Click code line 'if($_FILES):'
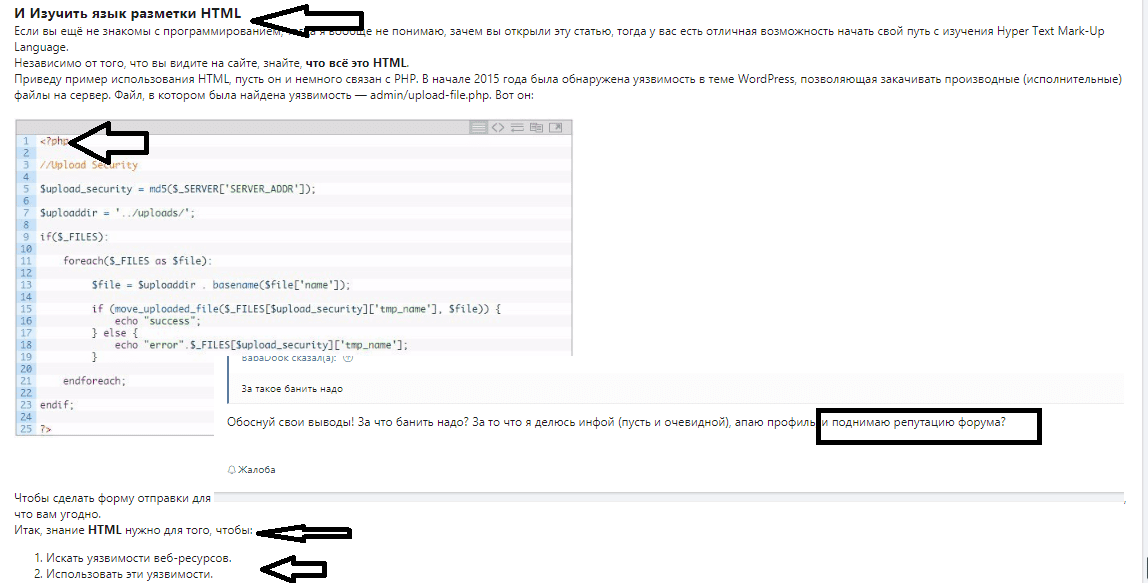This screenshot has width=1148, height=583. coord(74,237)
